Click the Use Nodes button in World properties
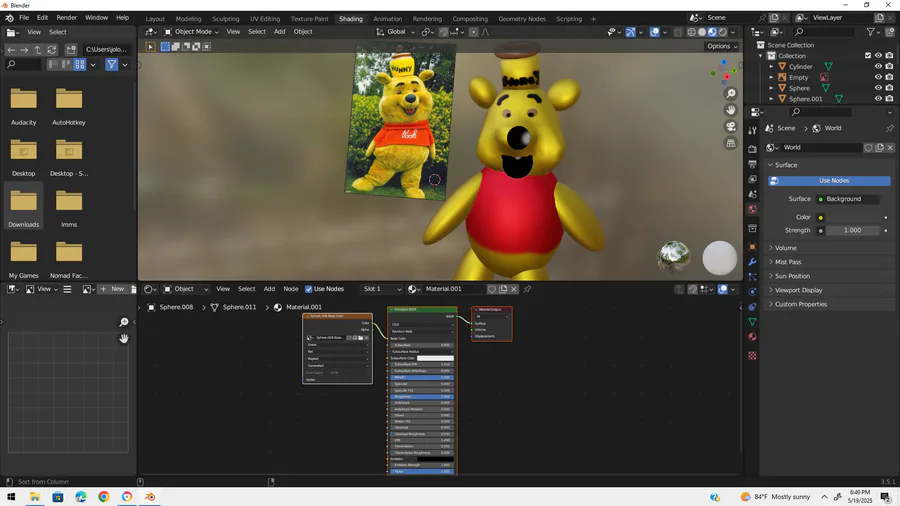 [x=829, y=181]
